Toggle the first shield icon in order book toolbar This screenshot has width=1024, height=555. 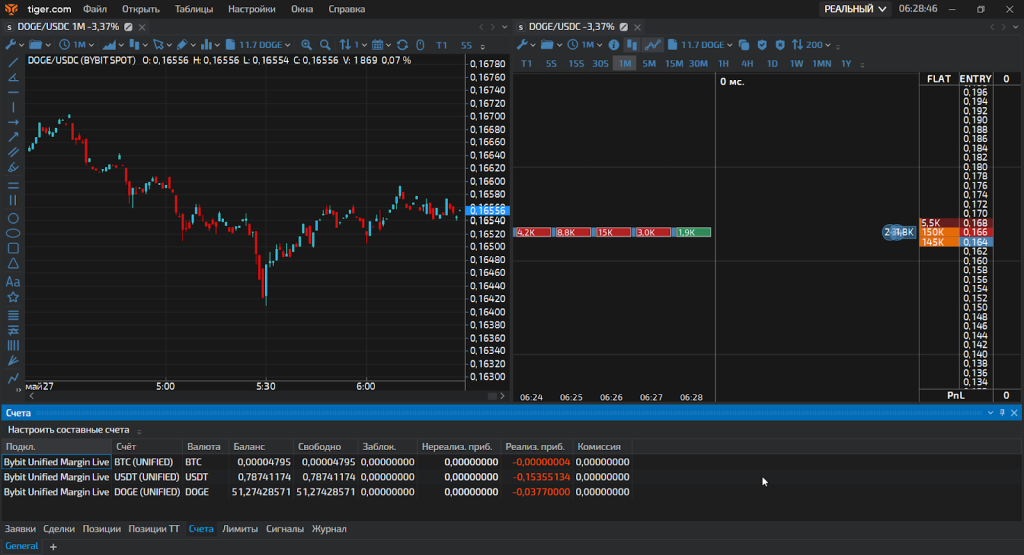(x=761, y=45)
